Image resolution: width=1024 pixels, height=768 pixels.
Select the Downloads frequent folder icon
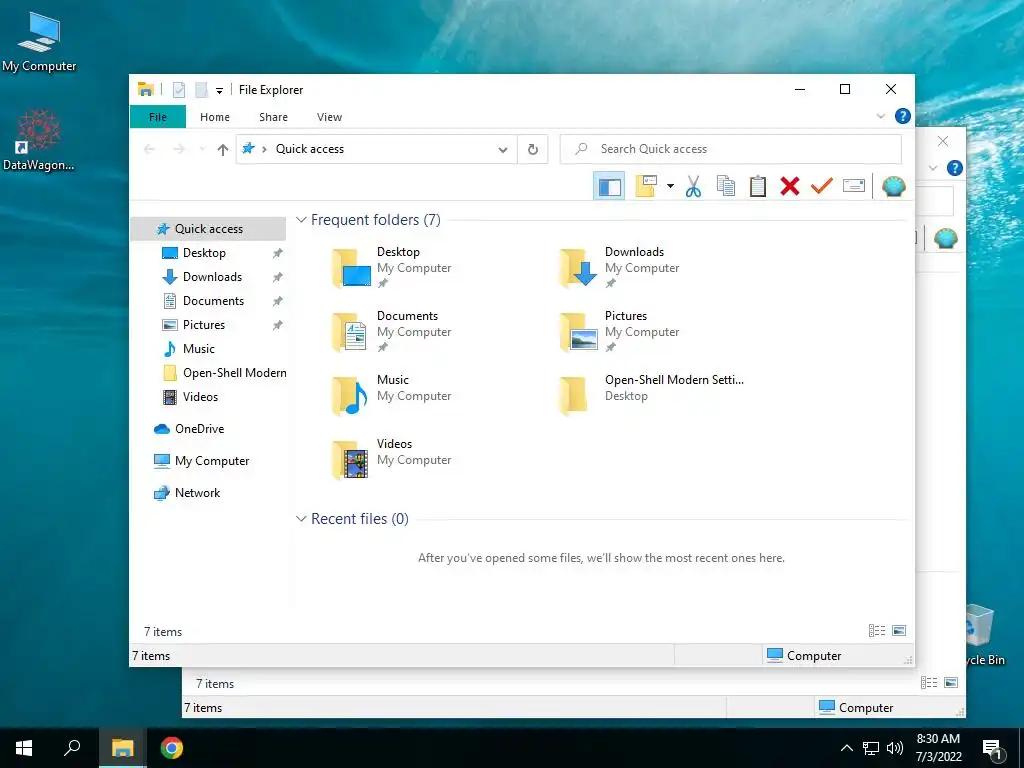[x=579, y=268]
